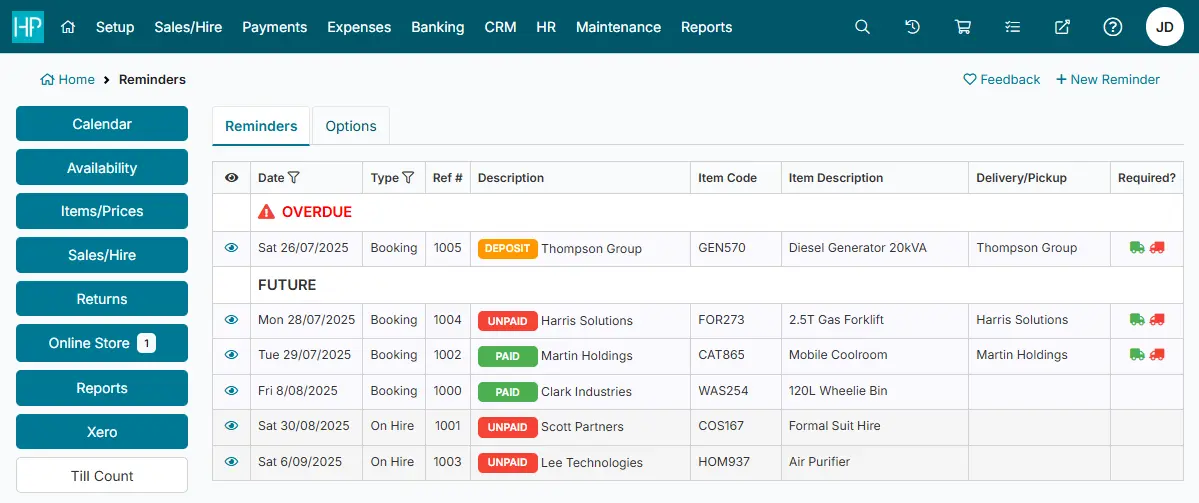Click item code GEN570

tap(722, 248)
